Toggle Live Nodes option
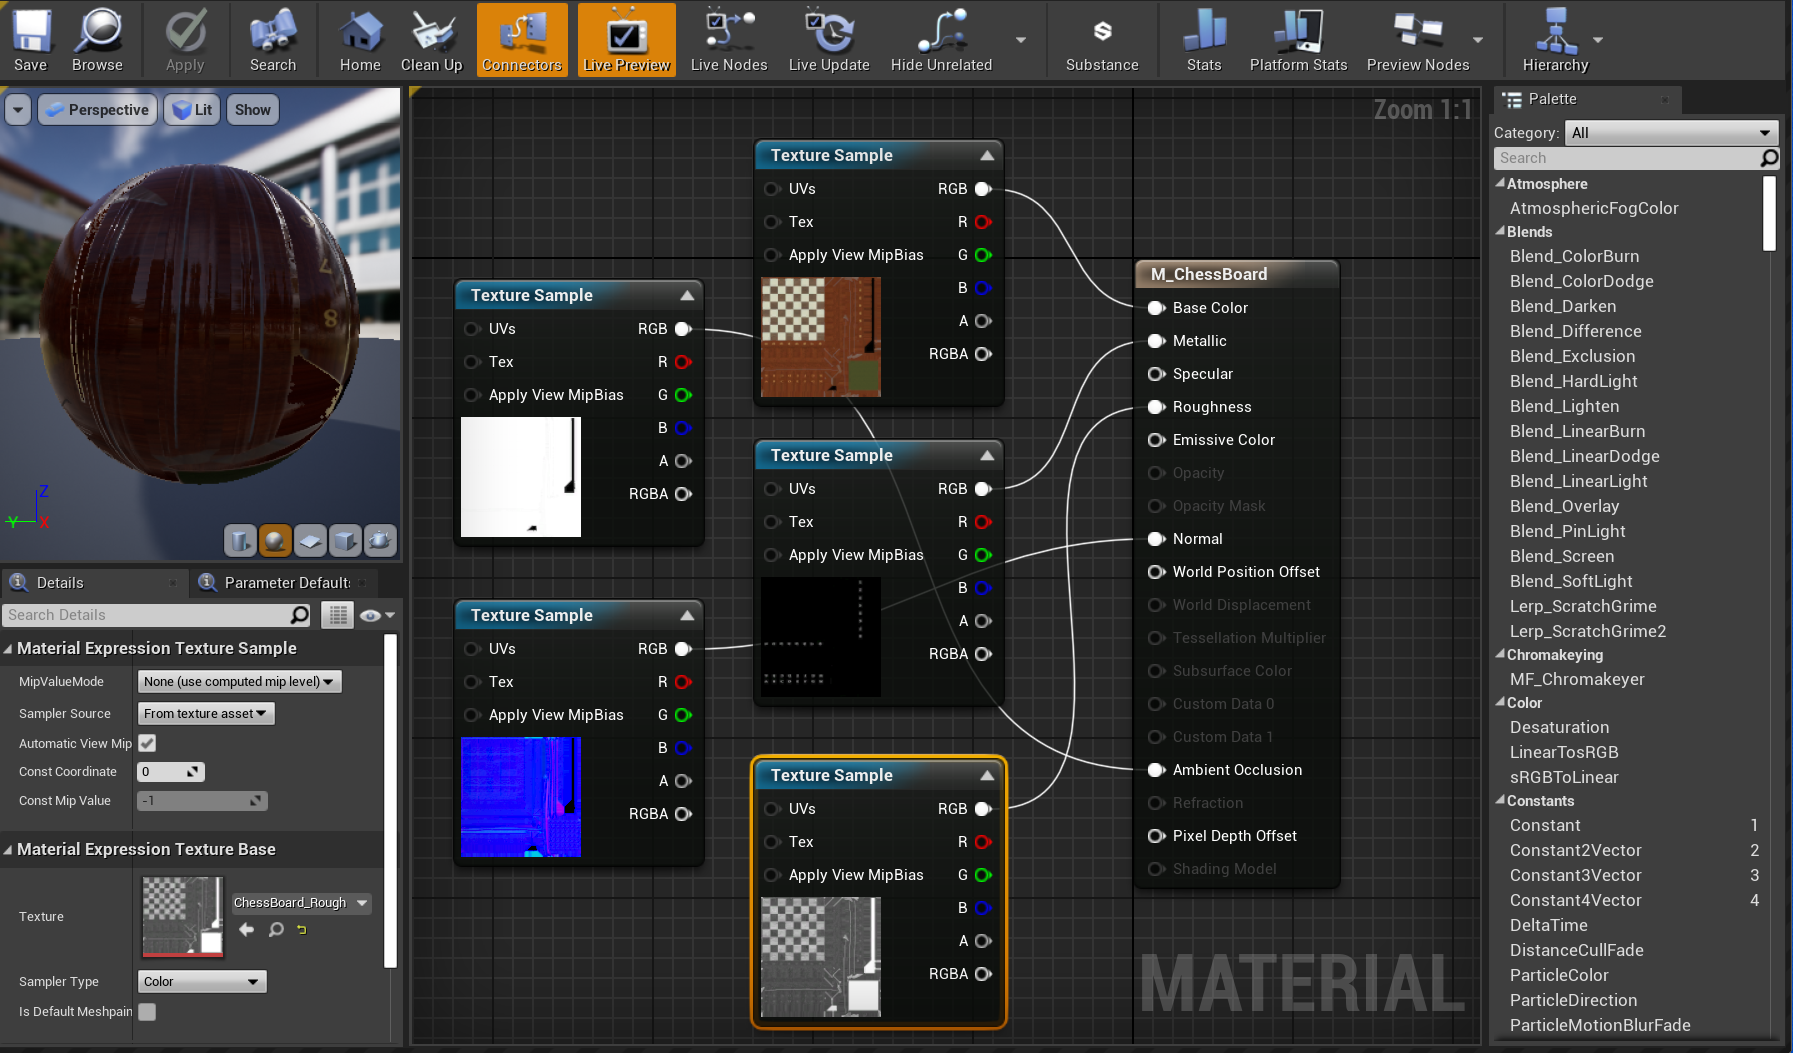 tap(729, 39)
